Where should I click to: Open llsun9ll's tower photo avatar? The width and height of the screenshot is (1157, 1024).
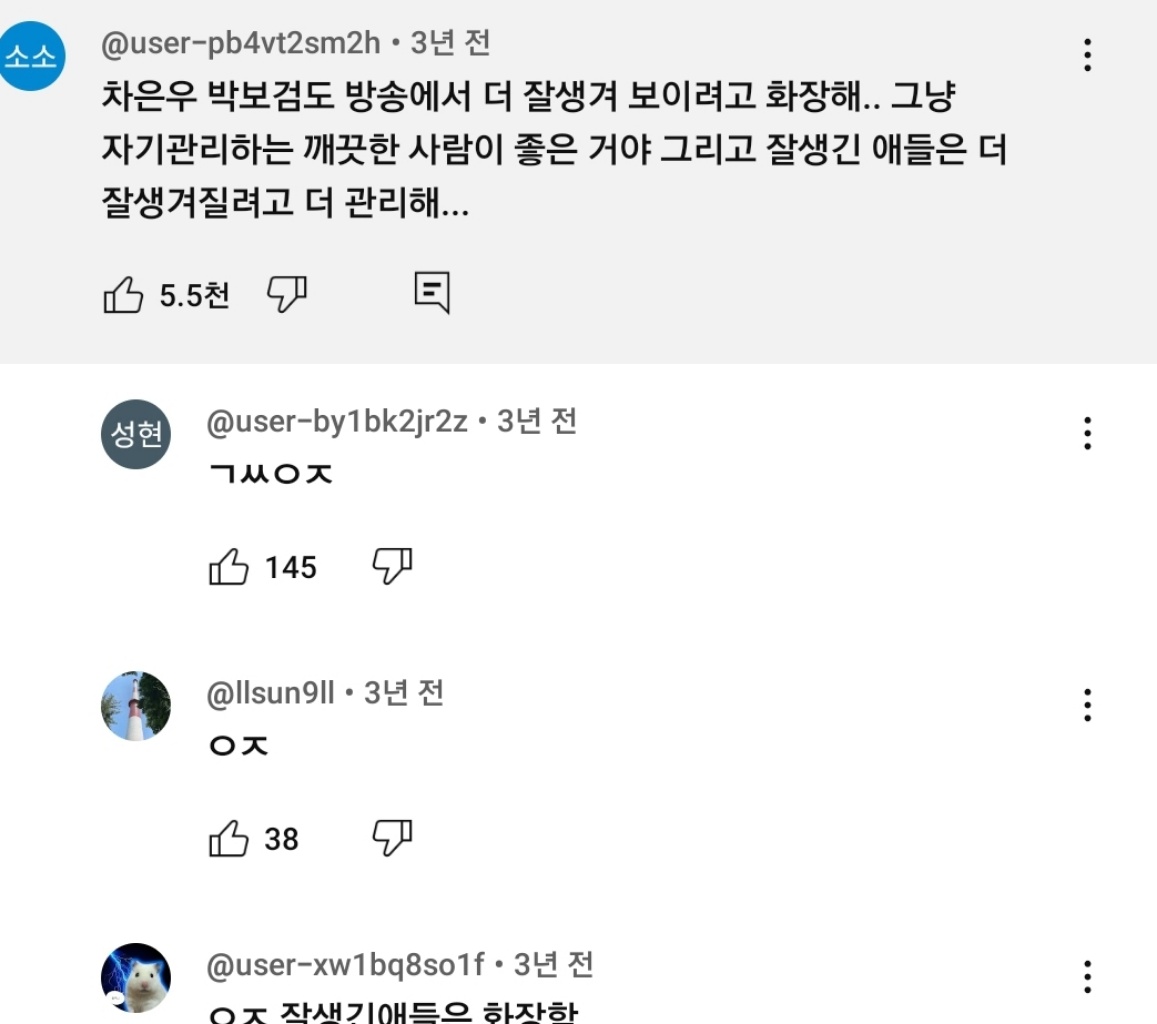(x=136, y=706)
